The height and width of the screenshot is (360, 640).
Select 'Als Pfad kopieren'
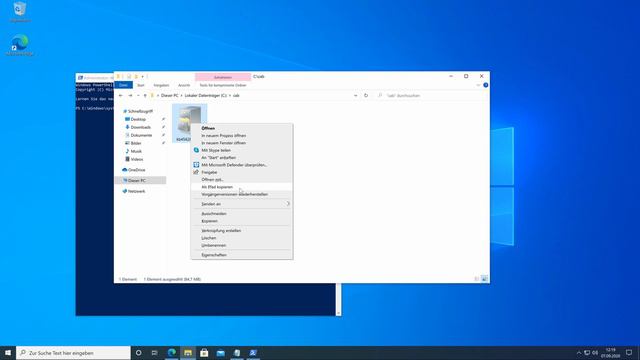(217, 187)
